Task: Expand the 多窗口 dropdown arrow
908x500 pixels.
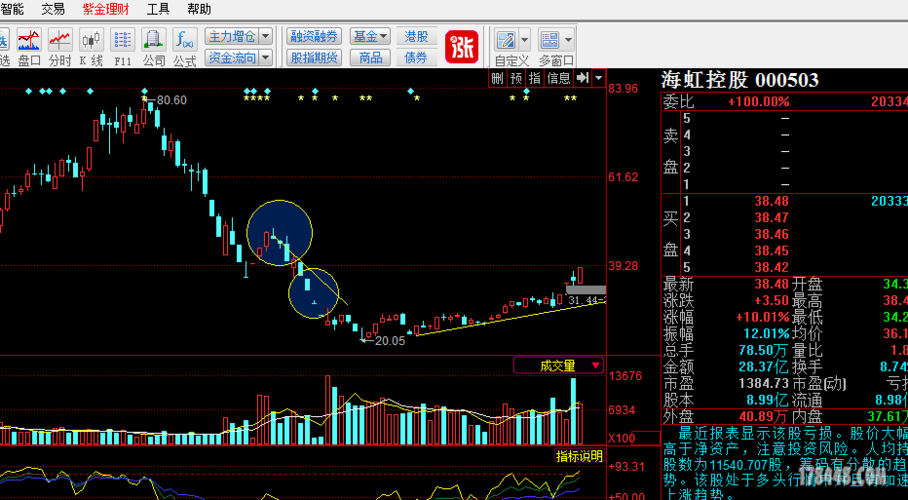Action: tap(568, 41)
